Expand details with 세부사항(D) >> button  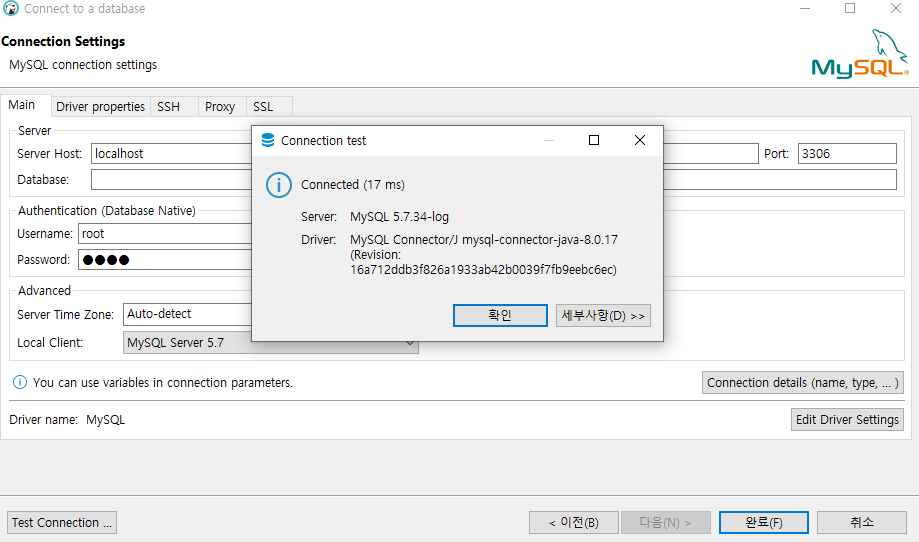point(603,315)
